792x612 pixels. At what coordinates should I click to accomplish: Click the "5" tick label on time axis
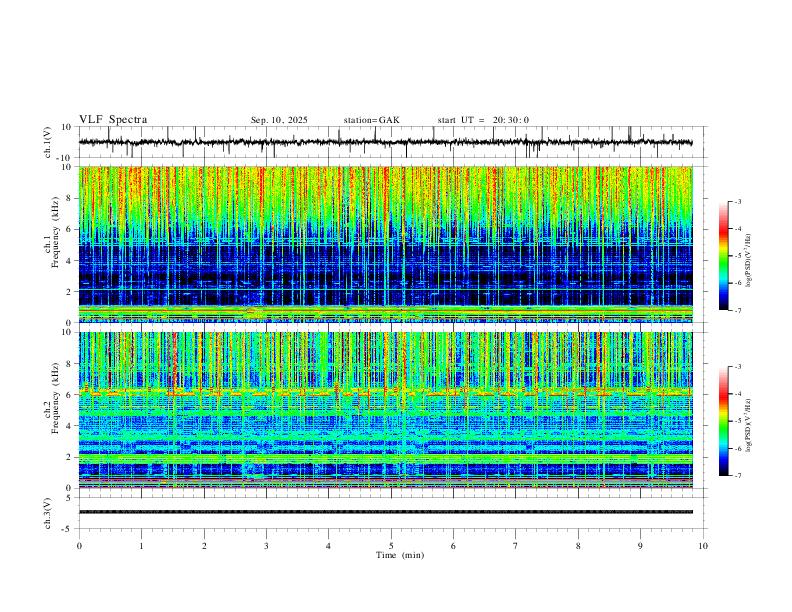coord(391,546)
